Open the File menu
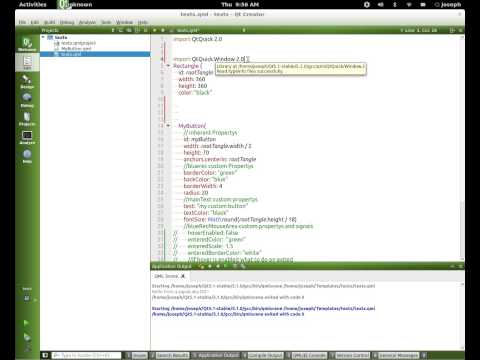The image size is (480, 360). (x=22, y=22)
